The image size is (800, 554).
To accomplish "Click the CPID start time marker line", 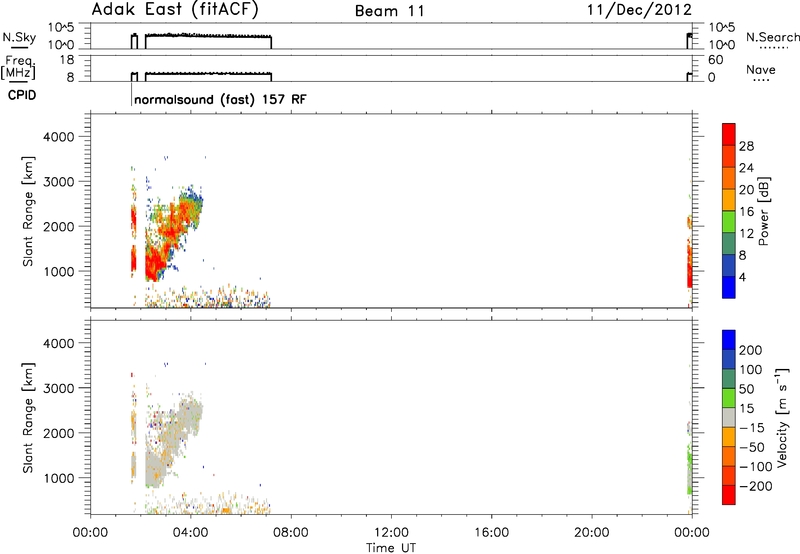I will [x=132, y=94].
